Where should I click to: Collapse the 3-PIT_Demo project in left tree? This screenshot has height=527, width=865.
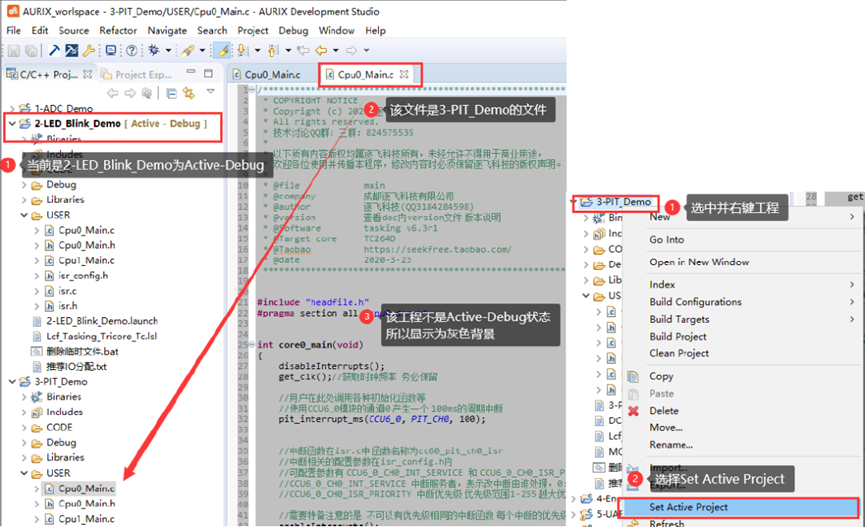point(12,382)
